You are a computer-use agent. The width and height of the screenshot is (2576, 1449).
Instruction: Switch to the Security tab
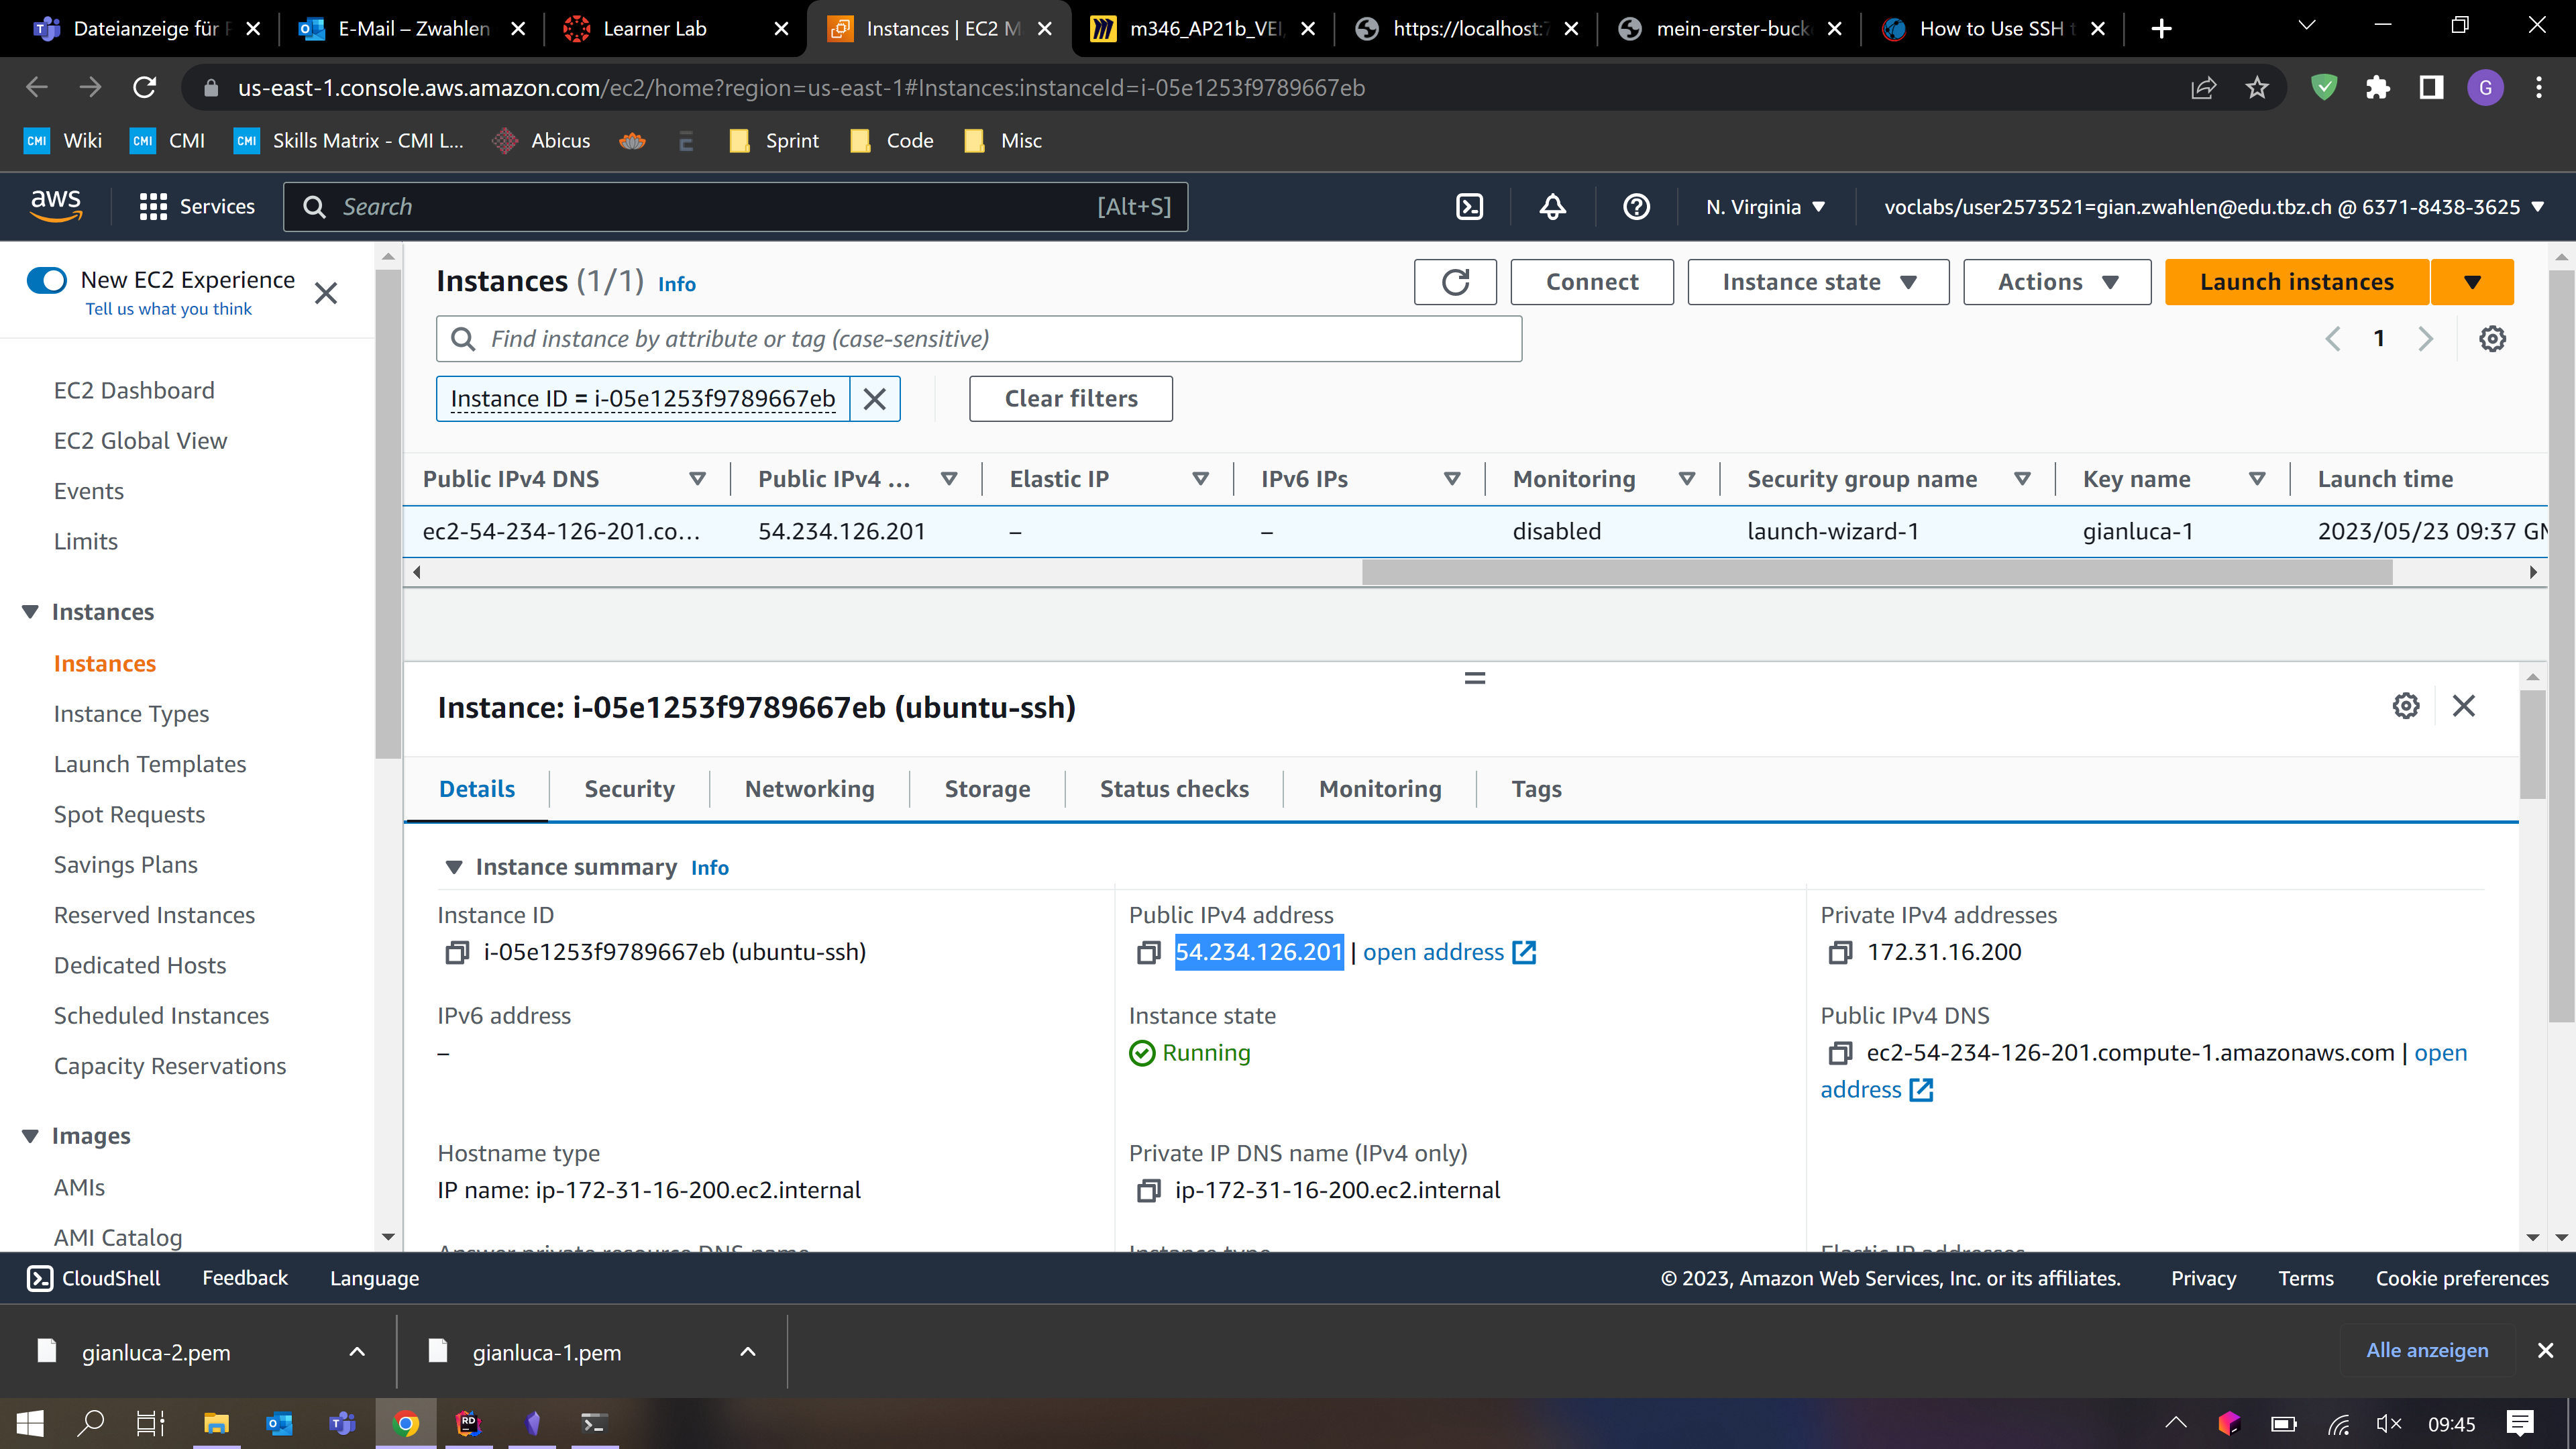pos(629,789)
